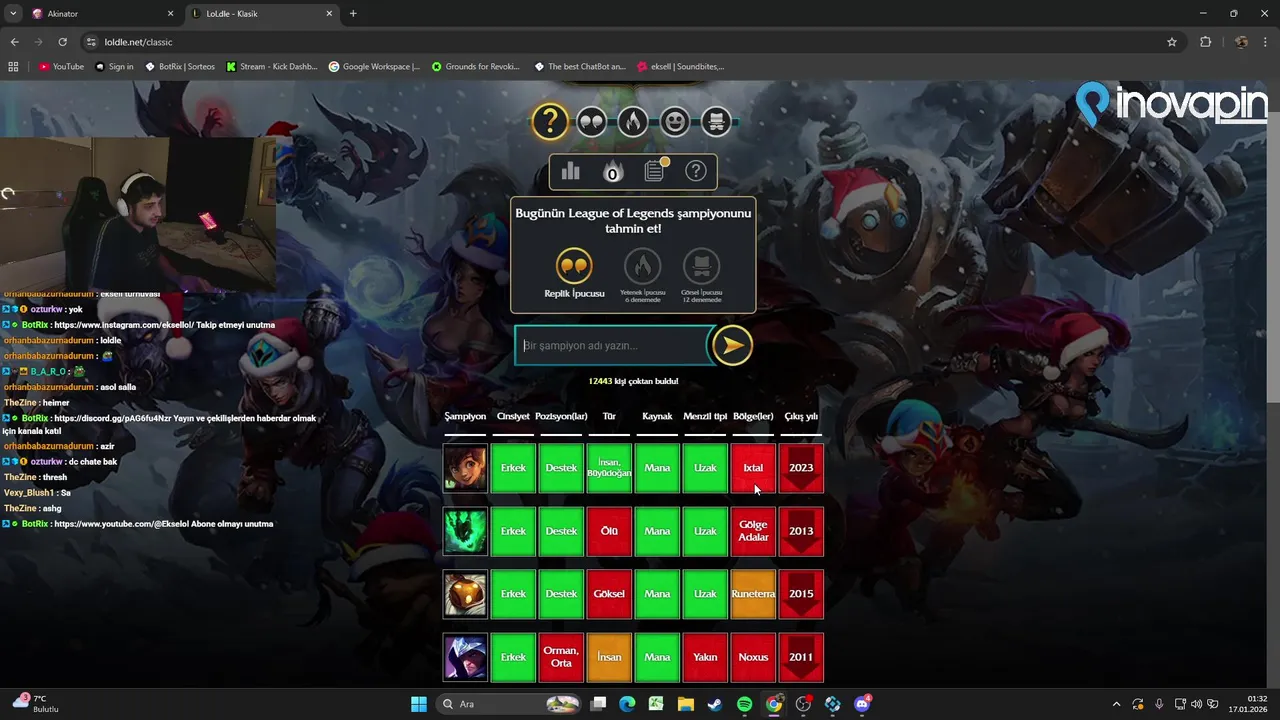
Task: Select the '2011' release year cell
Action: pyautogui.click(x=801, y=657)
